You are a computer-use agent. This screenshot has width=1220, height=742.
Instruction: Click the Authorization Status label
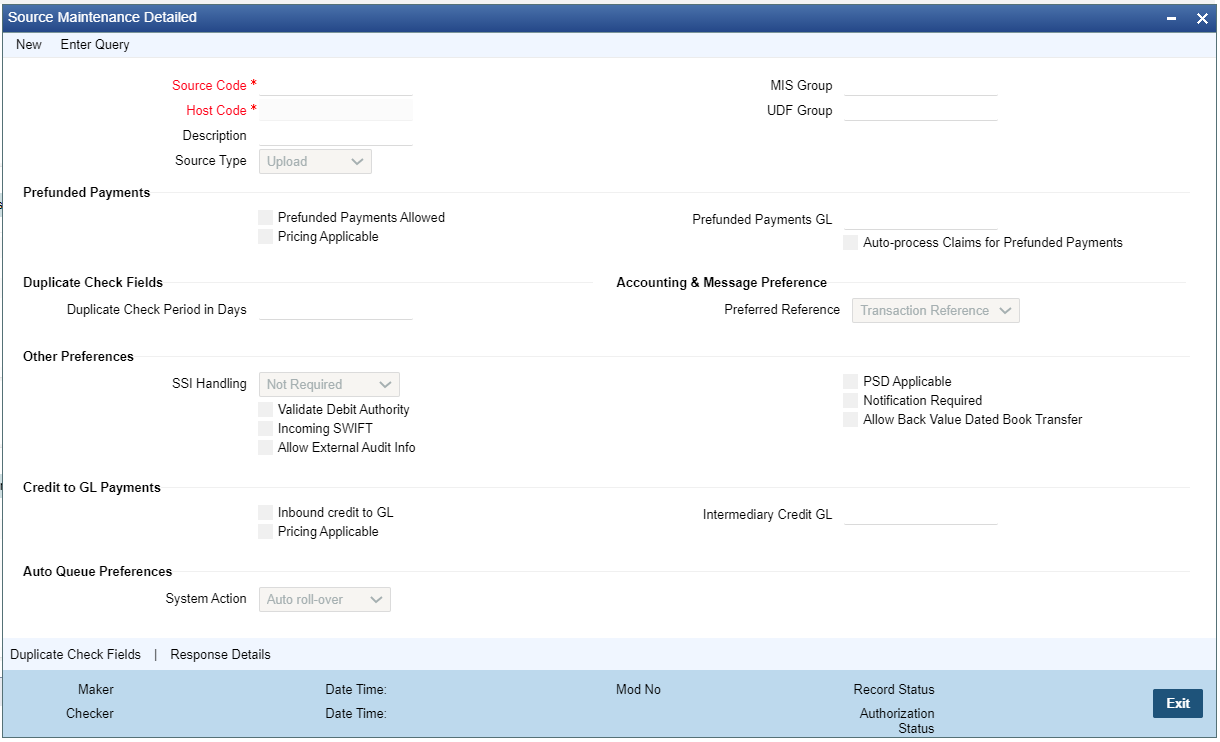pyautogui.click(x=897, y=721)
